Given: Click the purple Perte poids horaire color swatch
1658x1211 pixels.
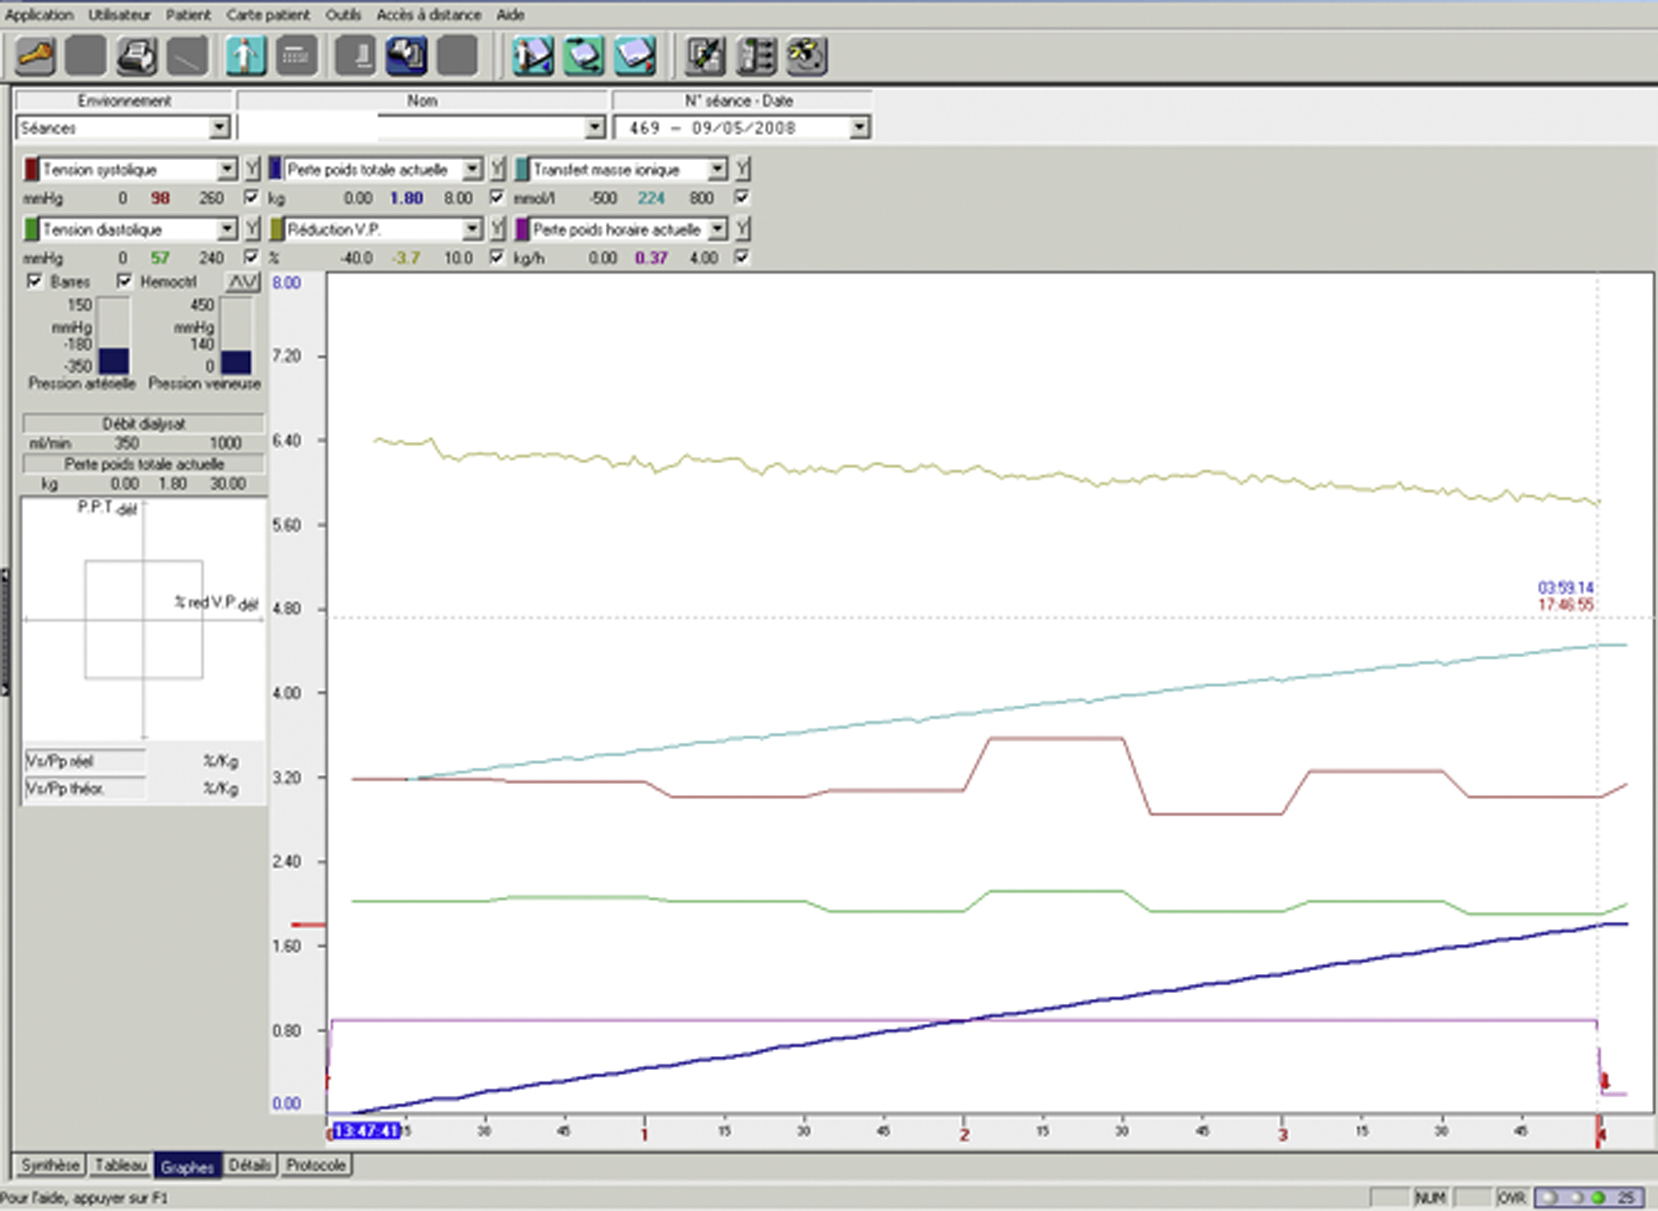Looking at the screenshot, I should (x=521, y=229).
